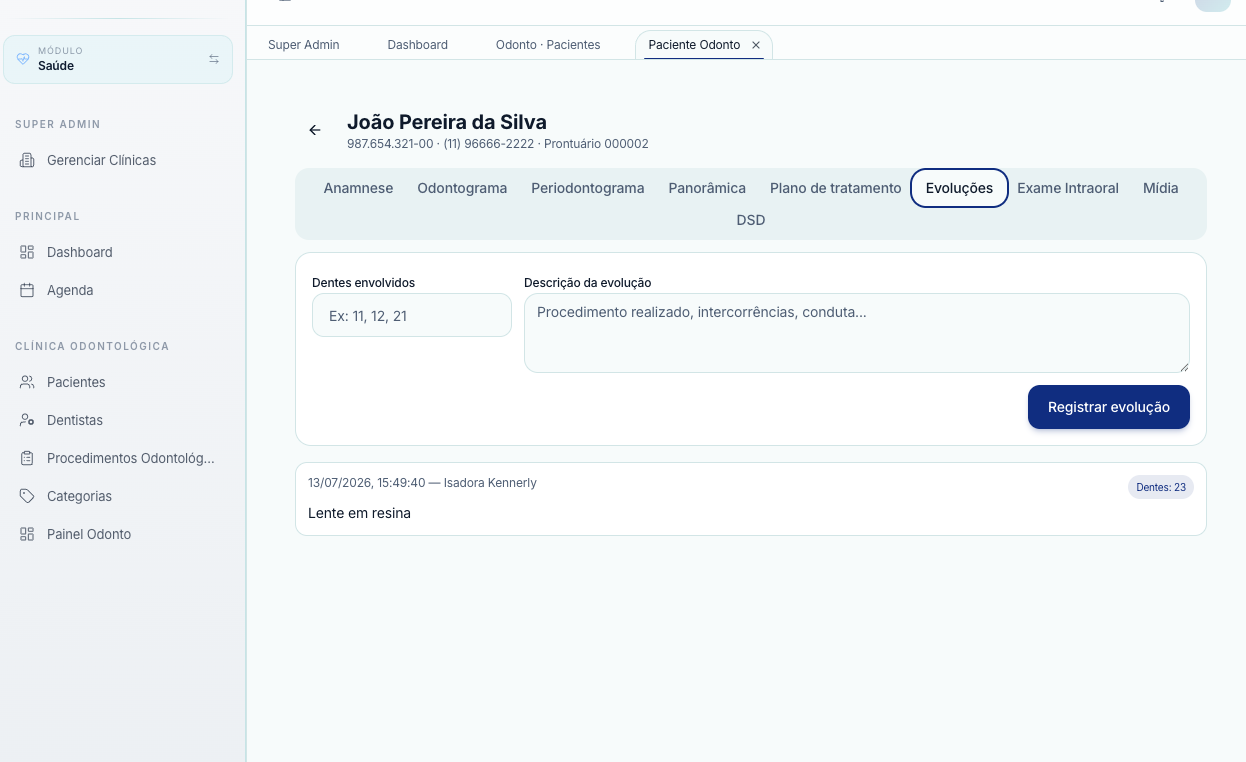Screen dimensions: 1246x762
Task: Select the Plano de tratamento tab
Action: 836,188
